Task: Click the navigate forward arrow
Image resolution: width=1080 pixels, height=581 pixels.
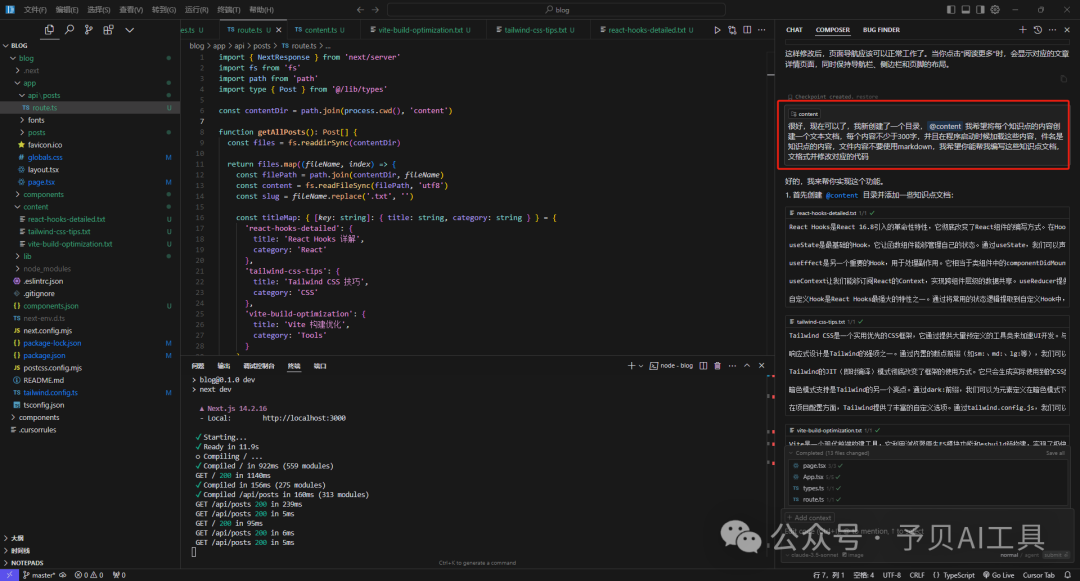Action: 375,10
